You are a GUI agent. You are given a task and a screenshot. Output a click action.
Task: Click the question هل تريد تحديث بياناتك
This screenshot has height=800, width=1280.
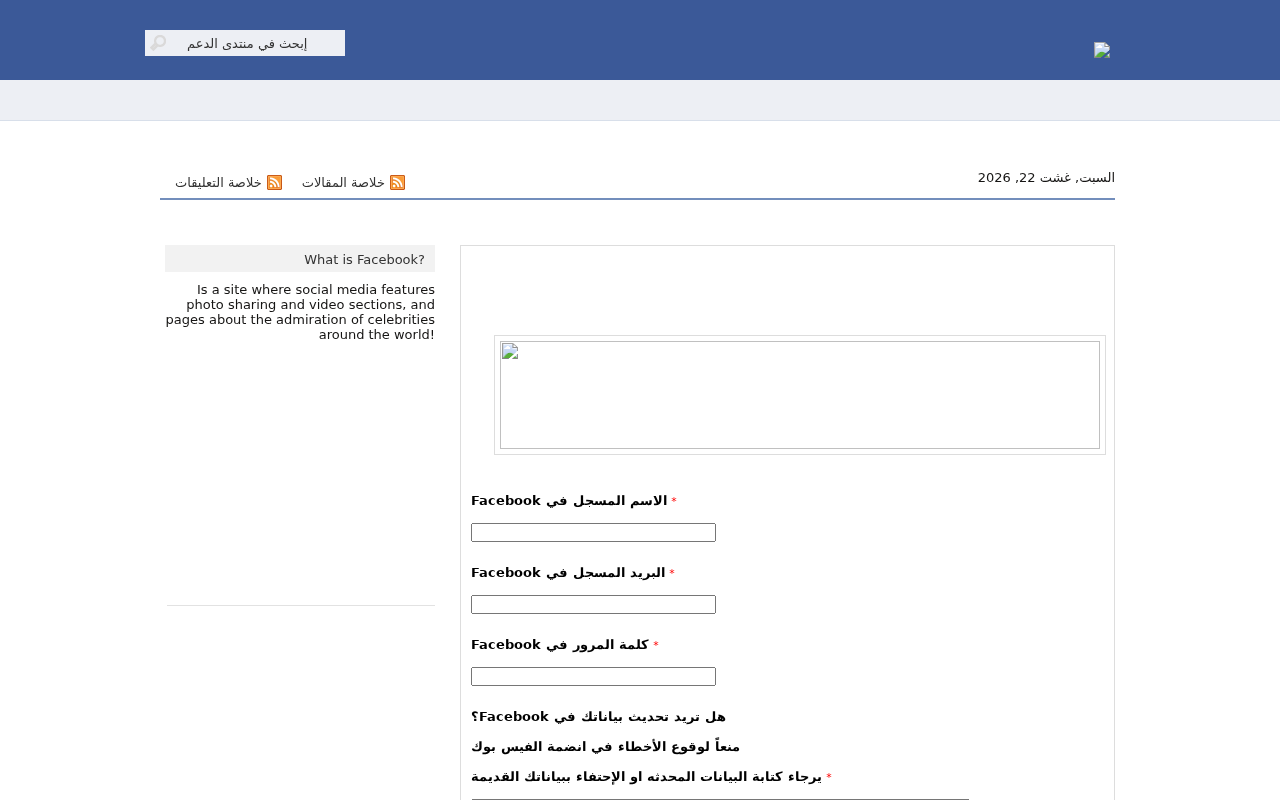pos(598,717)
